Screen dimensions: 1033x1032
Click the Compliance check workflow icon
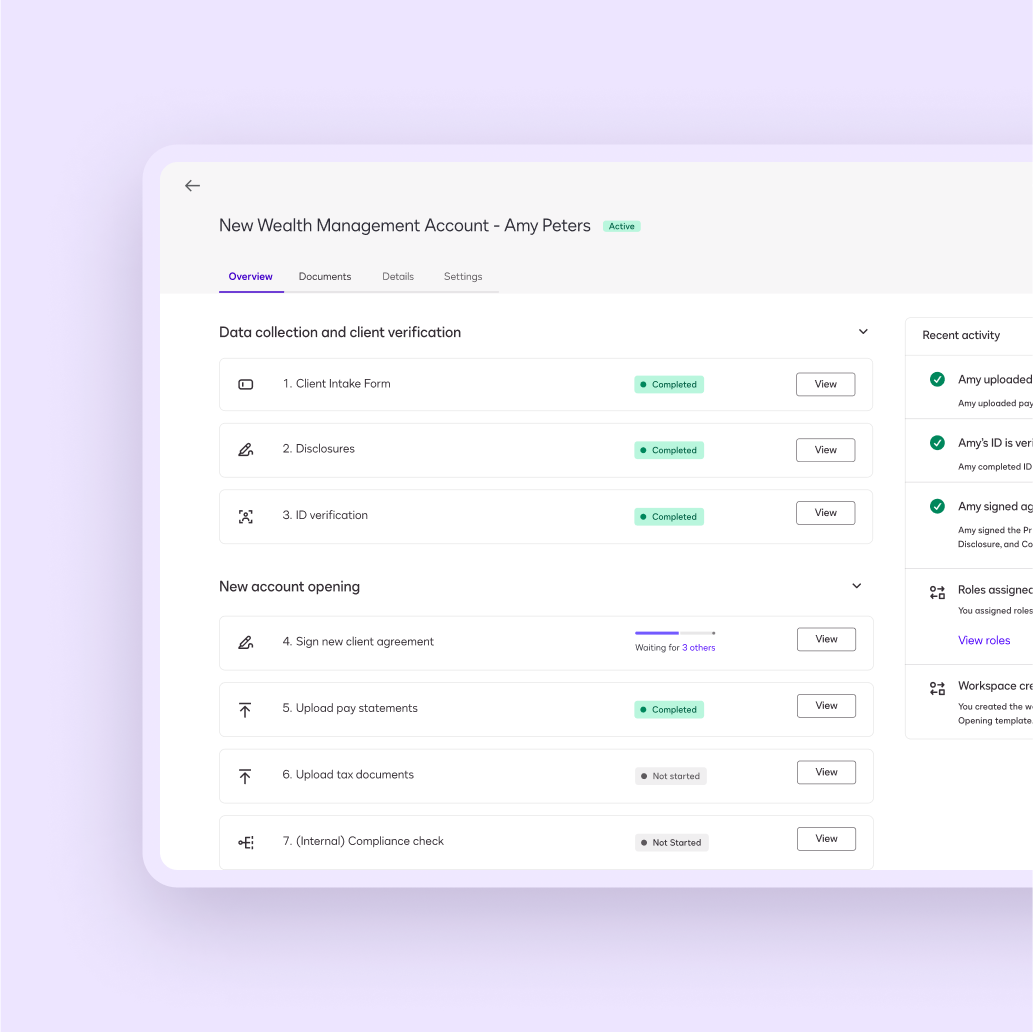pos(246,842)
